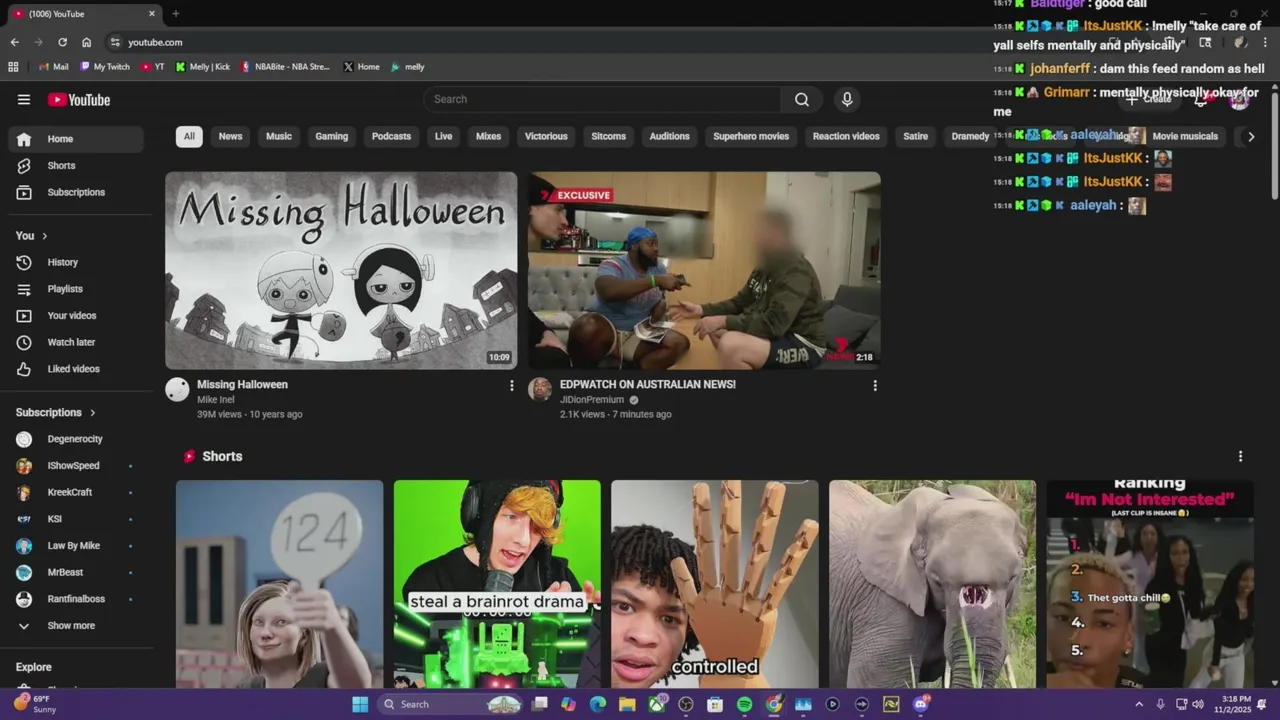Show hidden system tray icons
The height and width of the screenshot is (720, 1280).
tap(1139, 704)
